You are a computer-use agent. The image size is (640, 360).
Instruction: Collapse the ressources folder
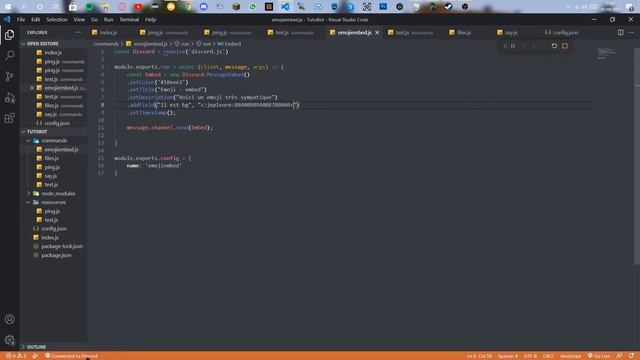pyautogui.click(x=53, y=202)
